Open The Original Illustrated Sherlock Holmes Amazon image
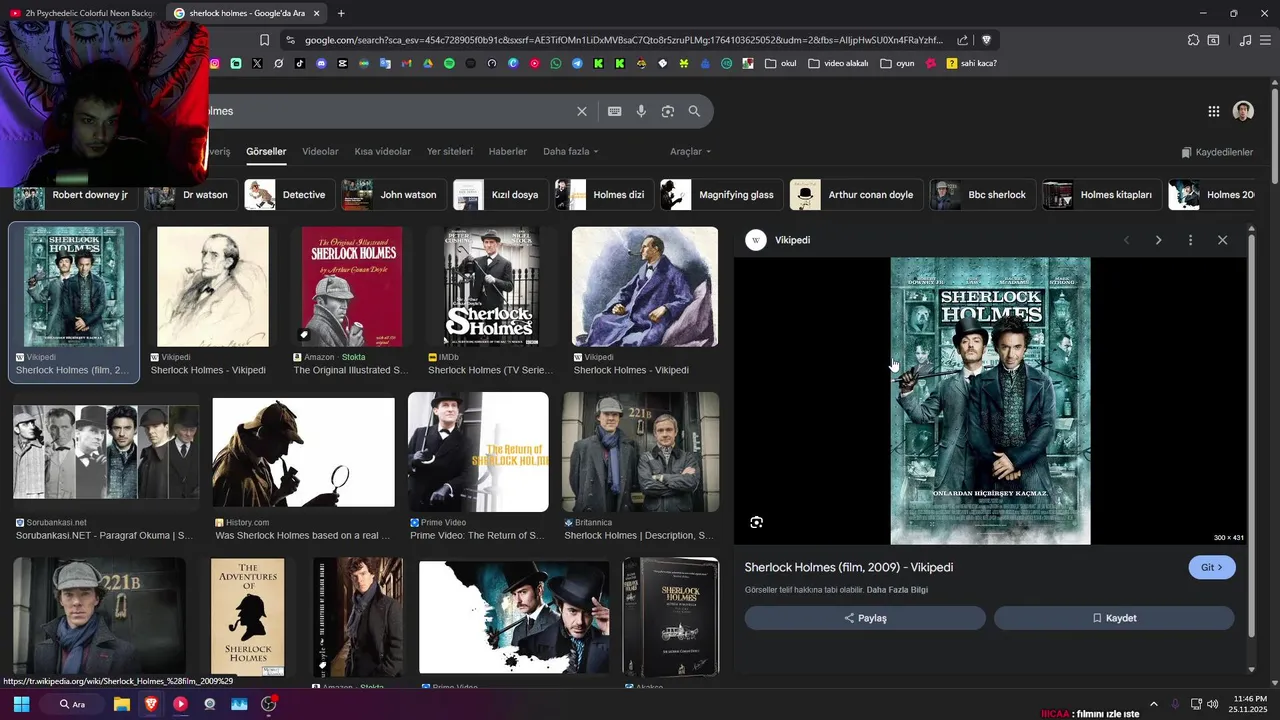This screenshot has height=720, width=1280. click(352, 287)
